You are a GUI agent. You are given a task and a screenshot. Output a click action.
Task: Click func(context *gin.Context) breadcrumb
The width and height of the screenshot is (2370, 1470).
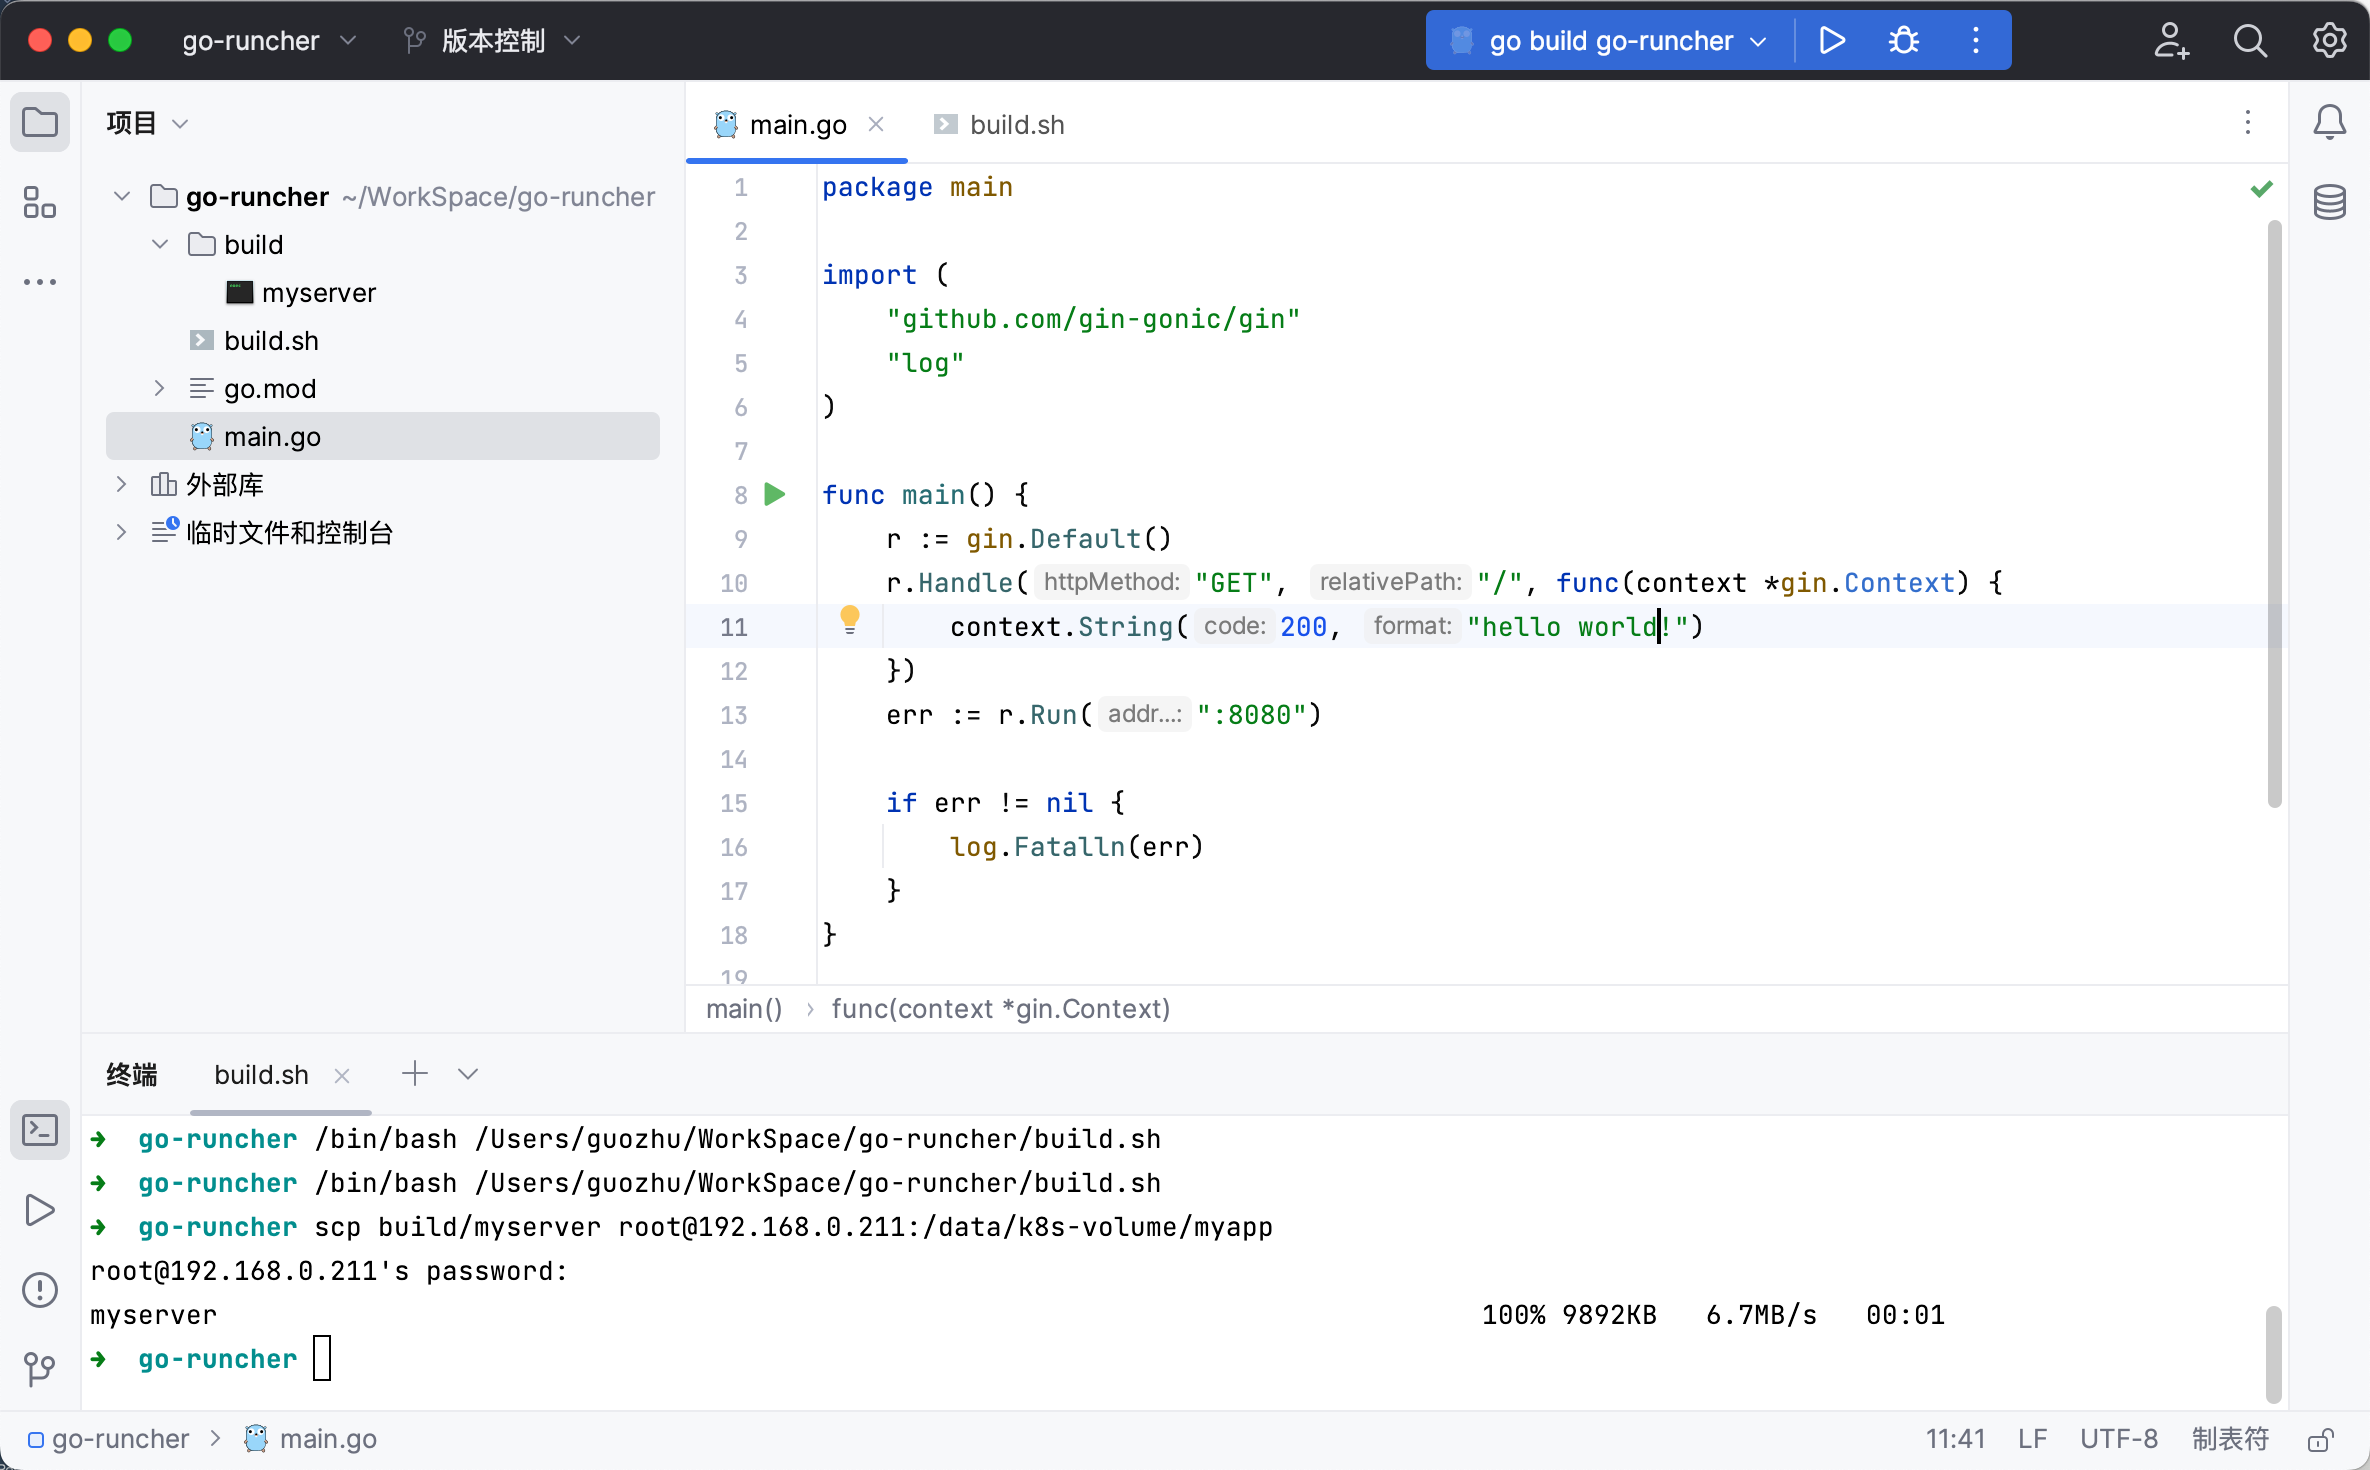[x=1000, y=1009]
